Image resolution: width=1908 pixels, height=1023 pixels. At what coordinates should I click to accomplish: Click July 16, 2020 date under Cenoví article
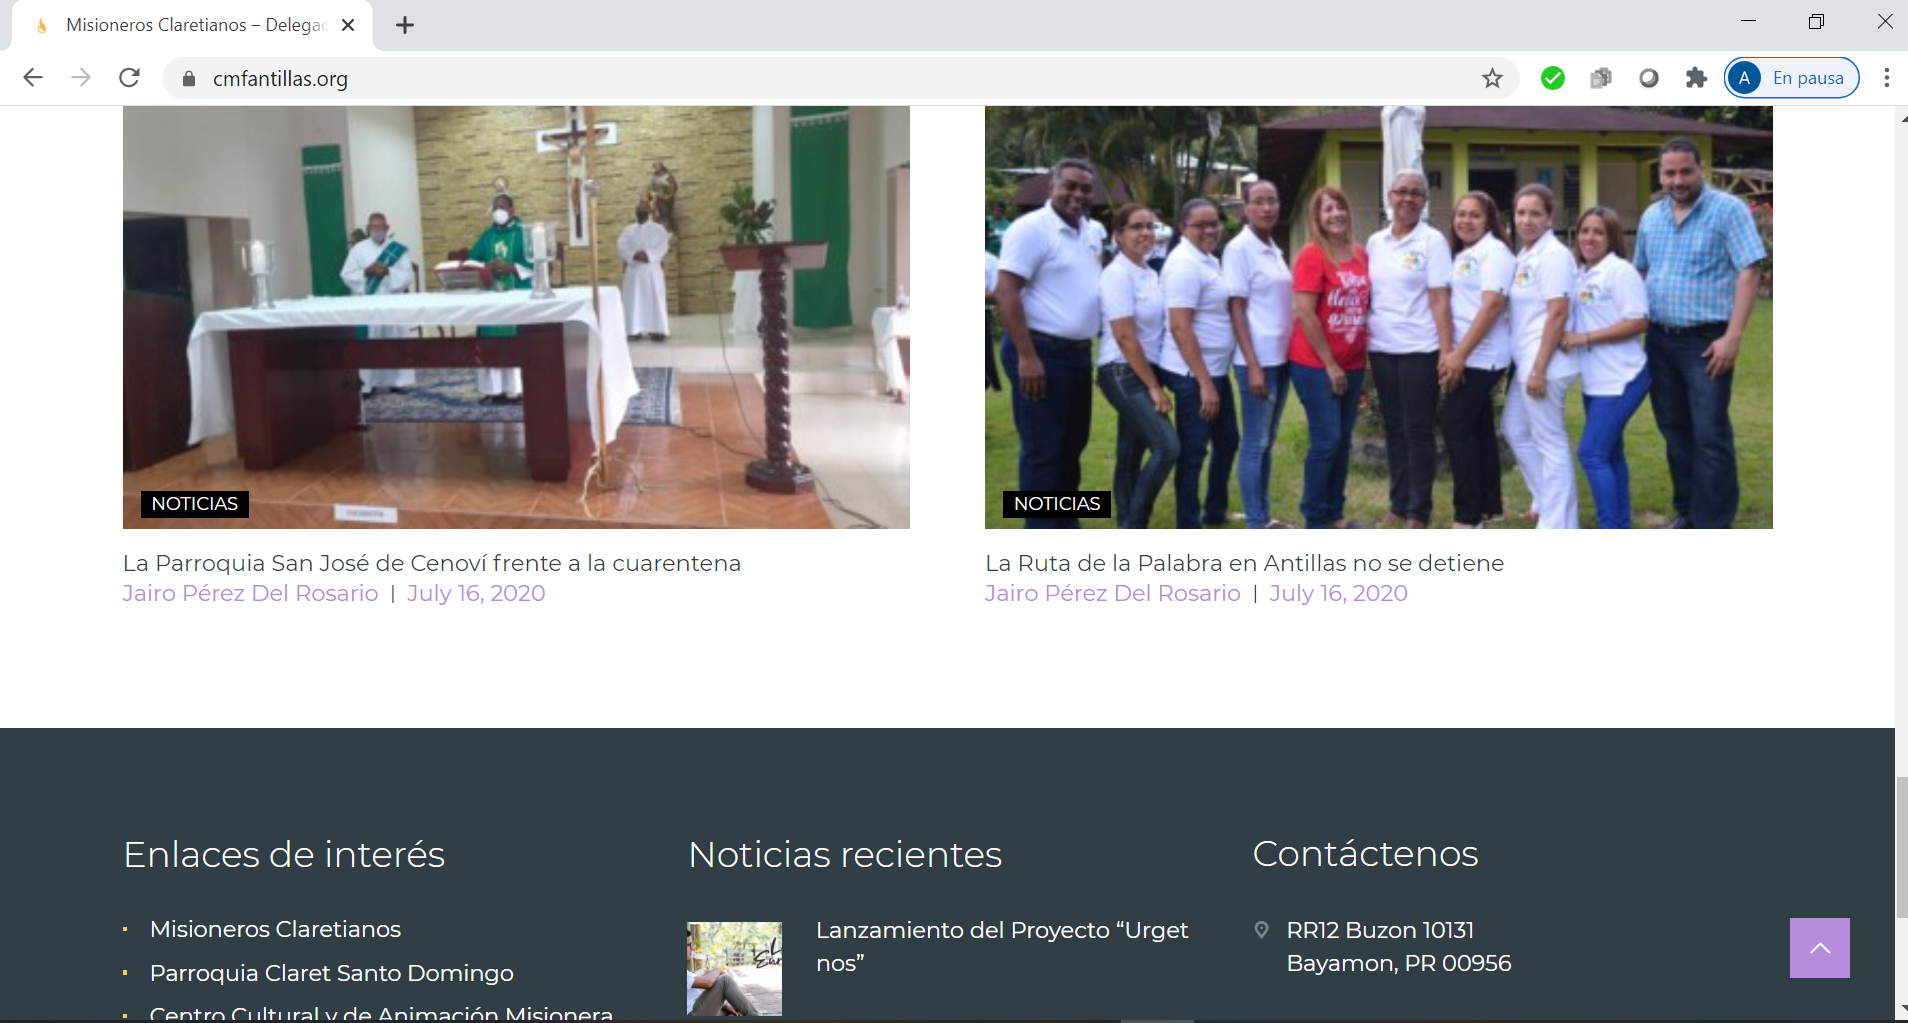476,593
